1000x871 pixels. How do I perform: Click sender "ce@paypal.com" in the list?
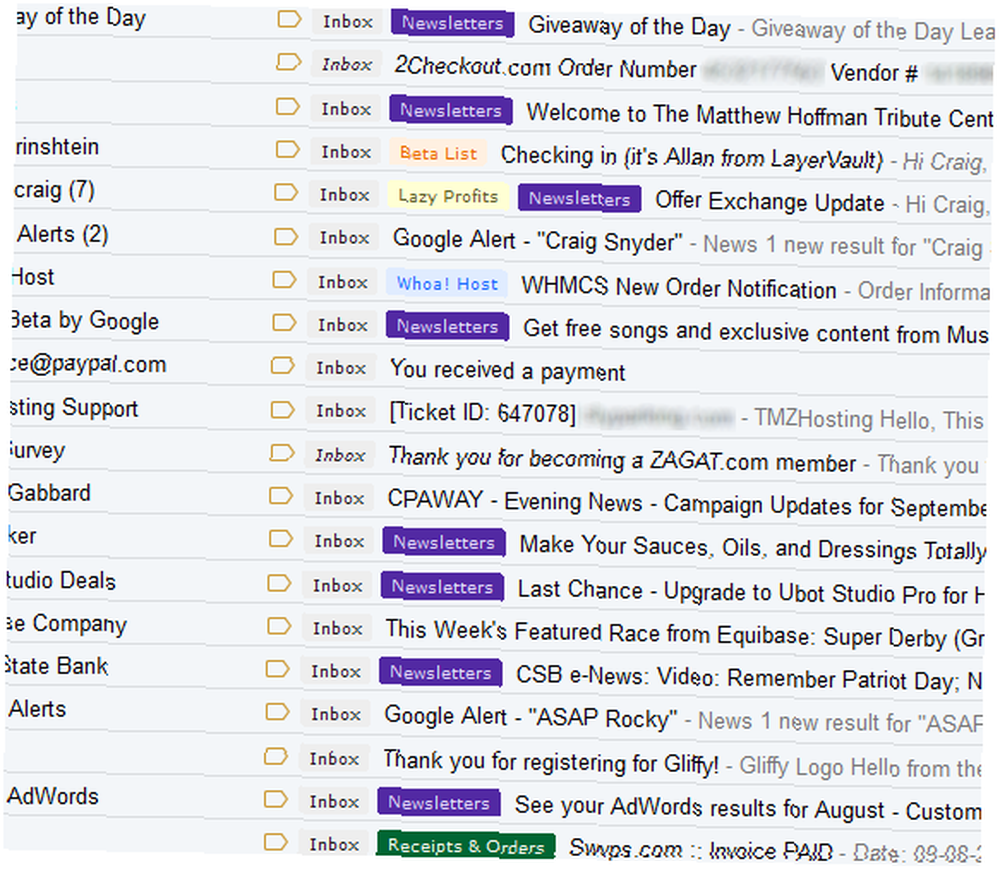click(x=89, y=364)
